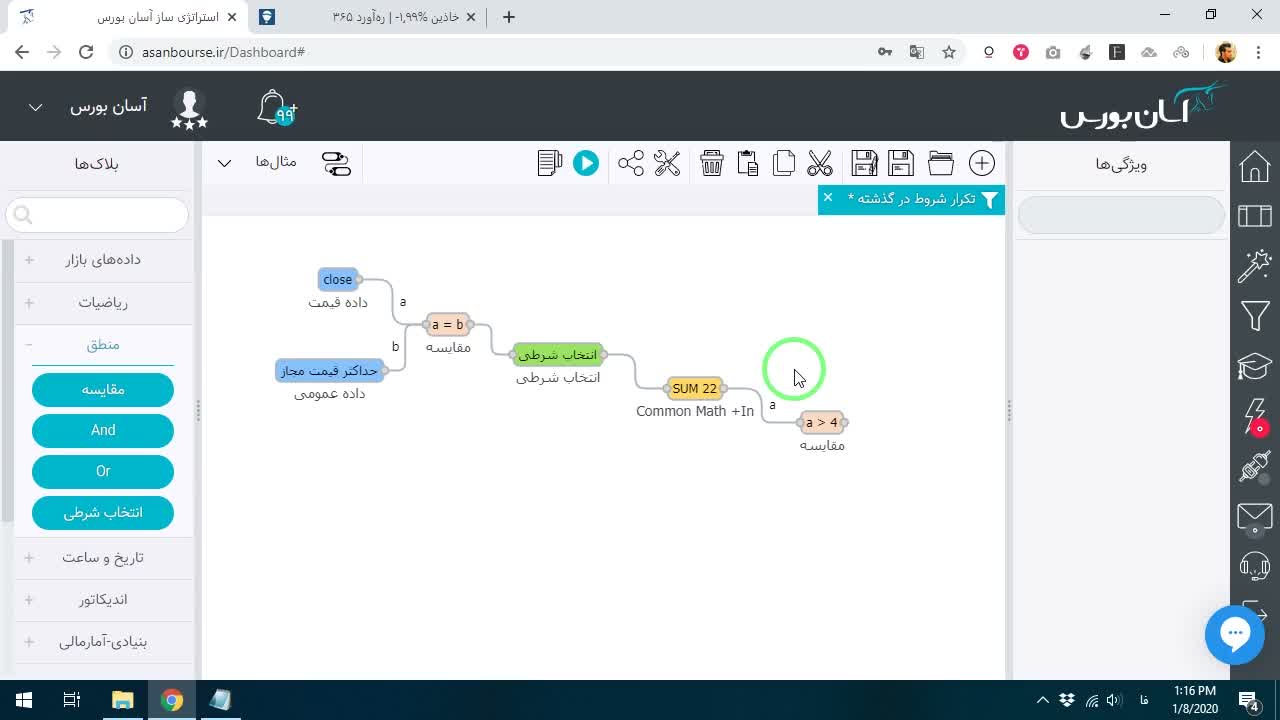This screenshot has width=1280, height=720.
Task: Click the trash can delete icon
Action: (712, 163)
